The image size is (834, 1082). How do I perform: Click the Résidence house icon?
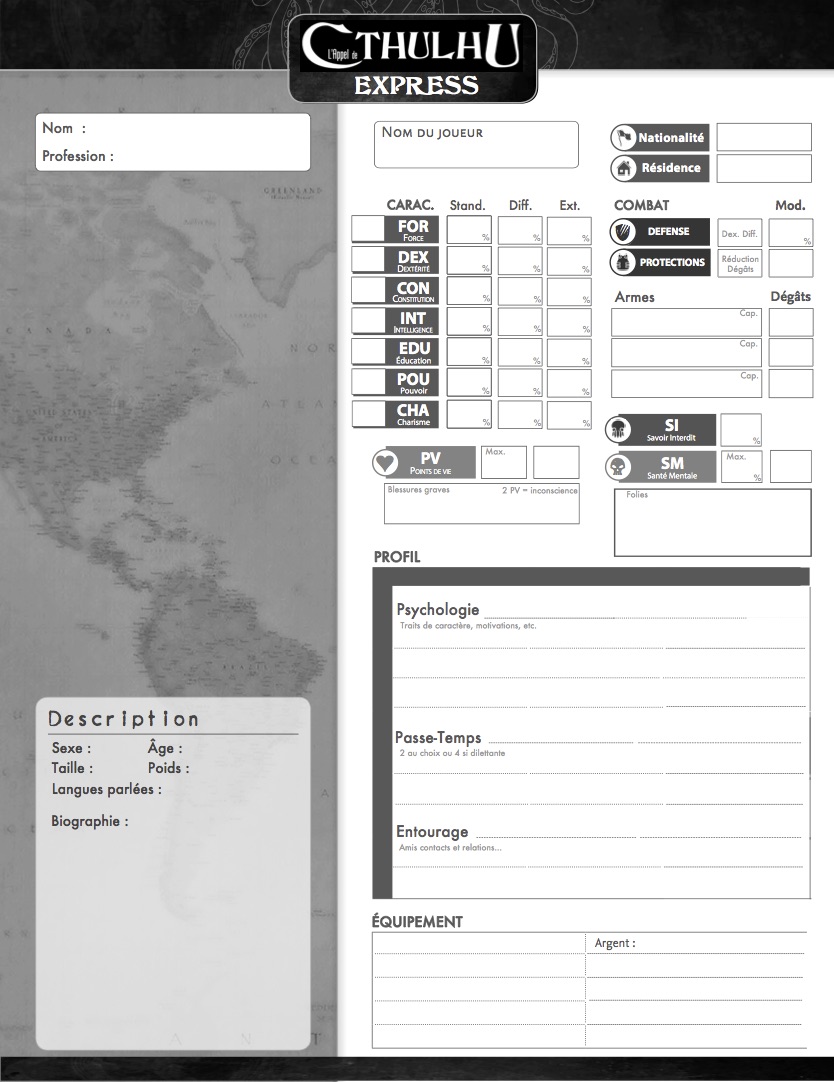[x=624, y=168]
